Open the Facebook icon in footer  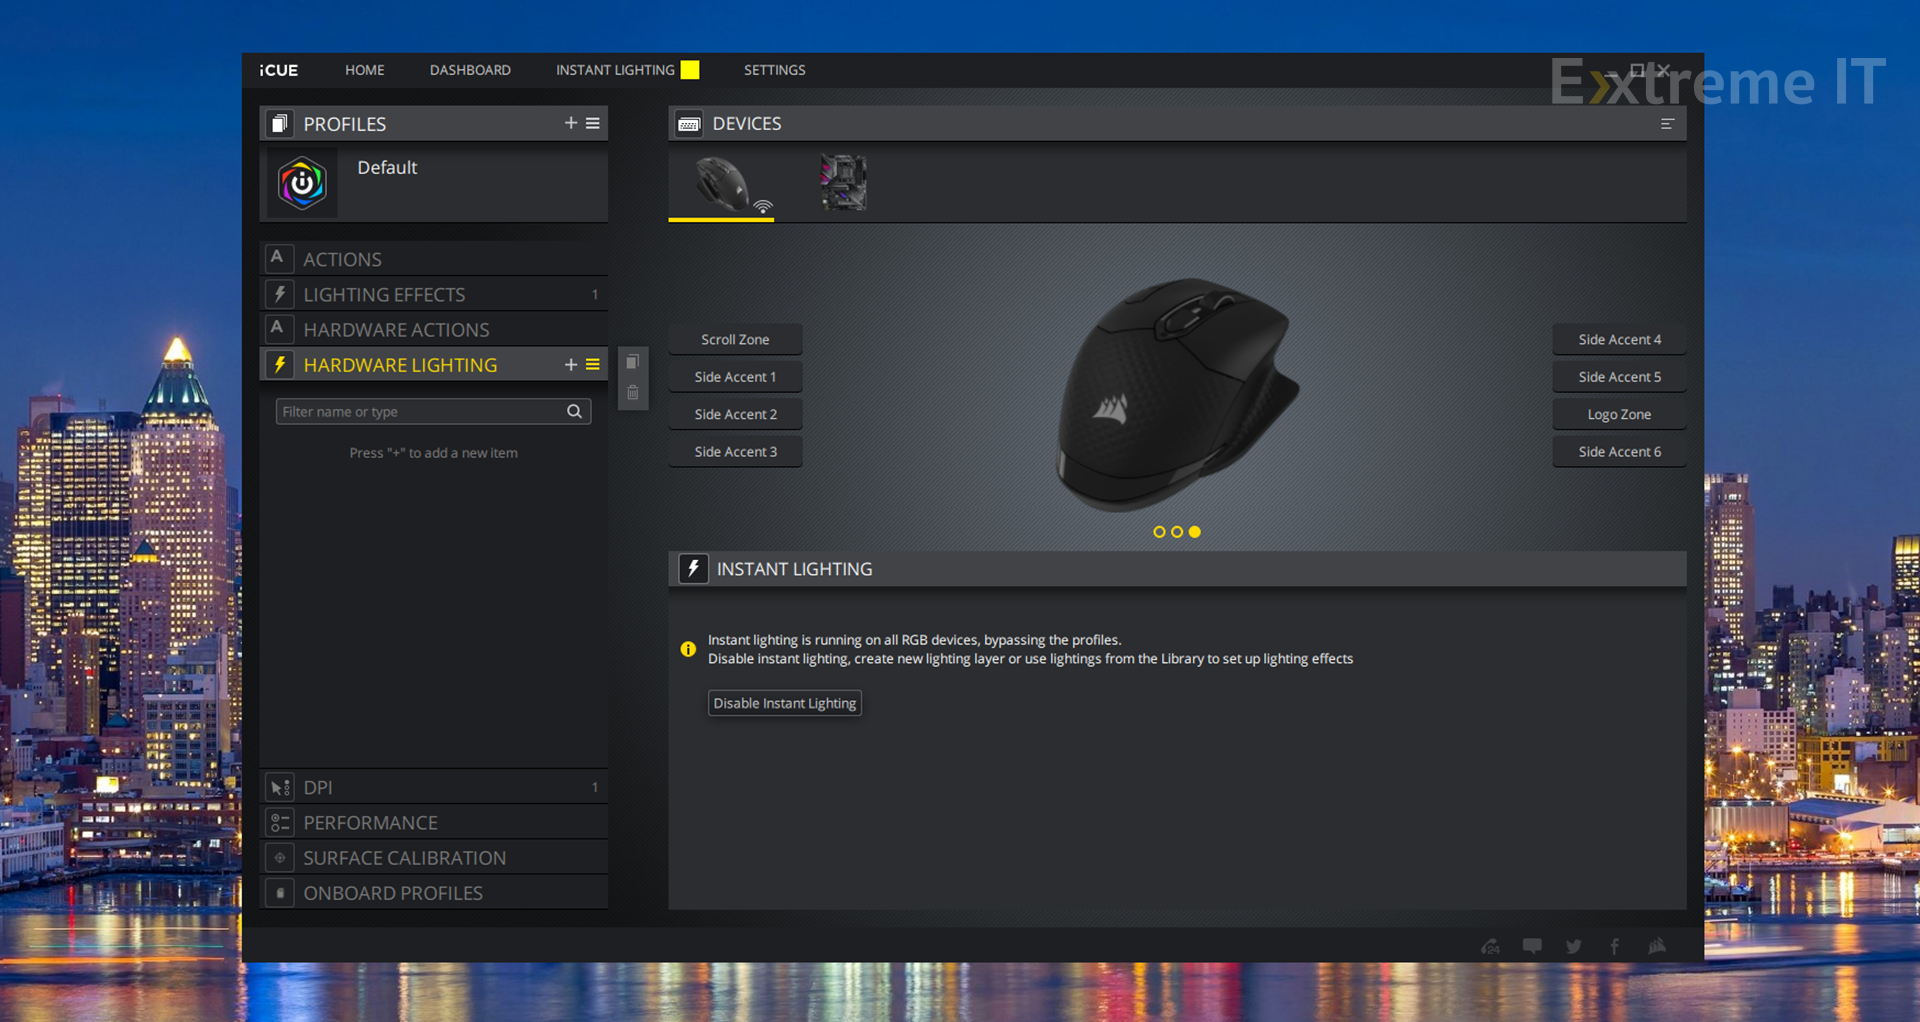pyautogui.click(x=1615, y=945)
